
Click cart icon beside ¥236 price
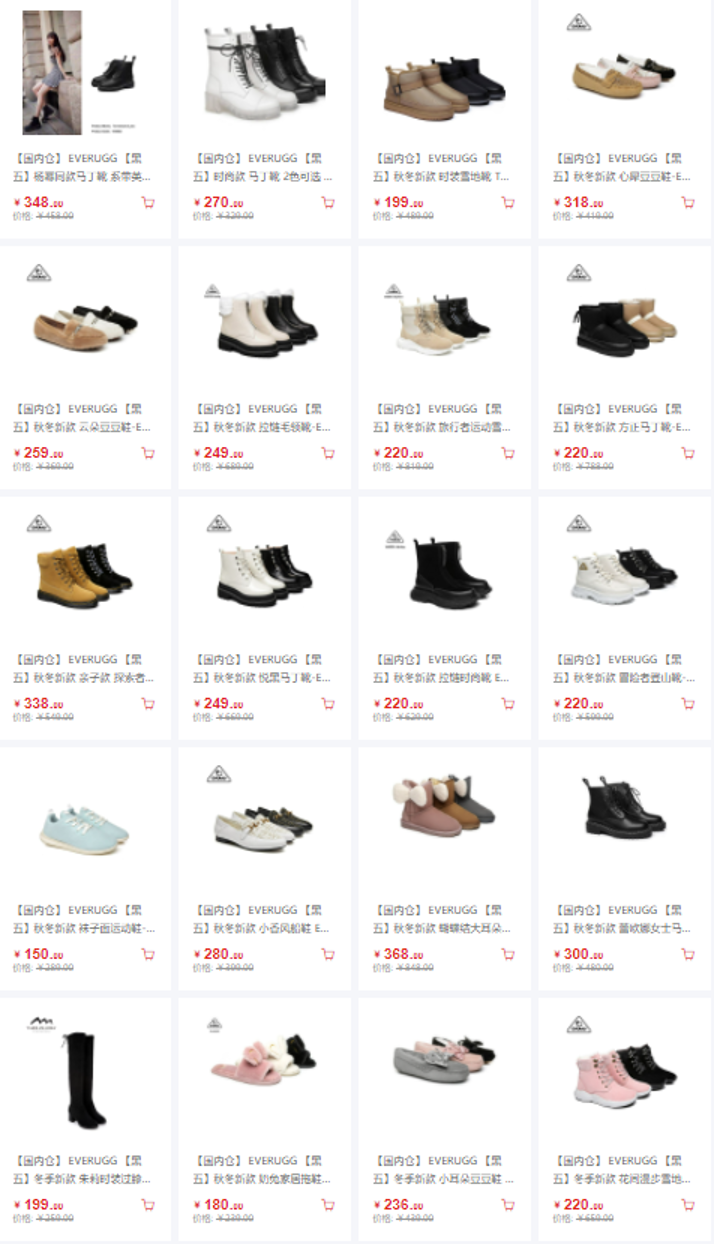508,1205
